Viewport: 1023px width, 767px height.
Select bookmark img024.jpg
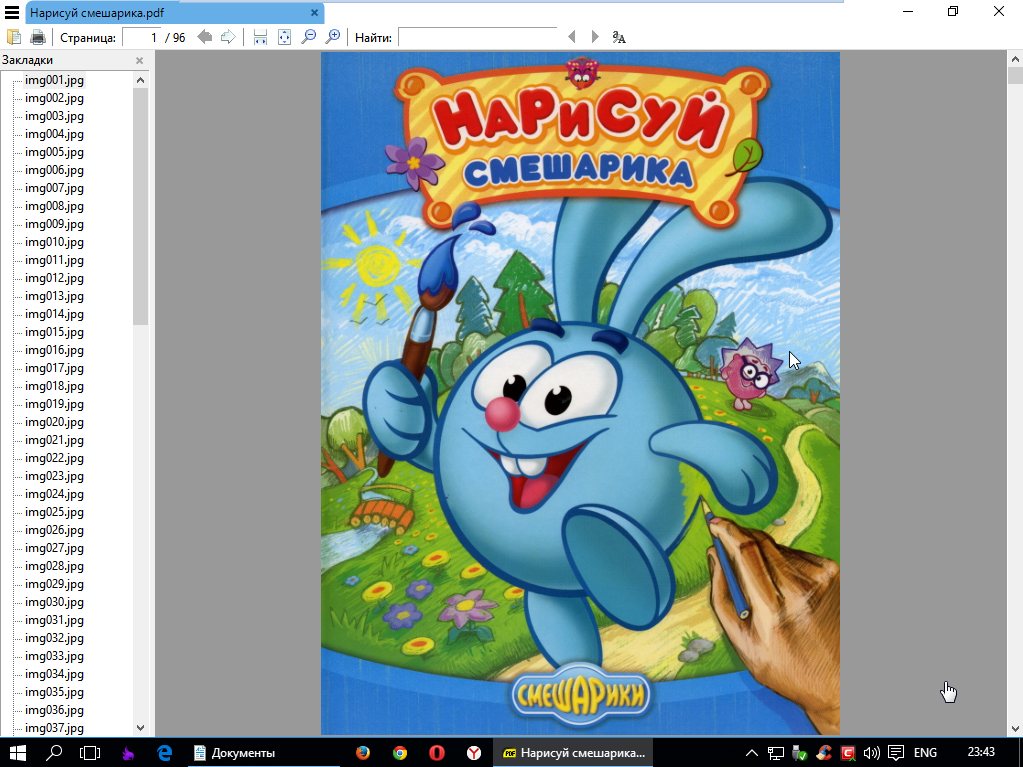[x=54, y=494]
